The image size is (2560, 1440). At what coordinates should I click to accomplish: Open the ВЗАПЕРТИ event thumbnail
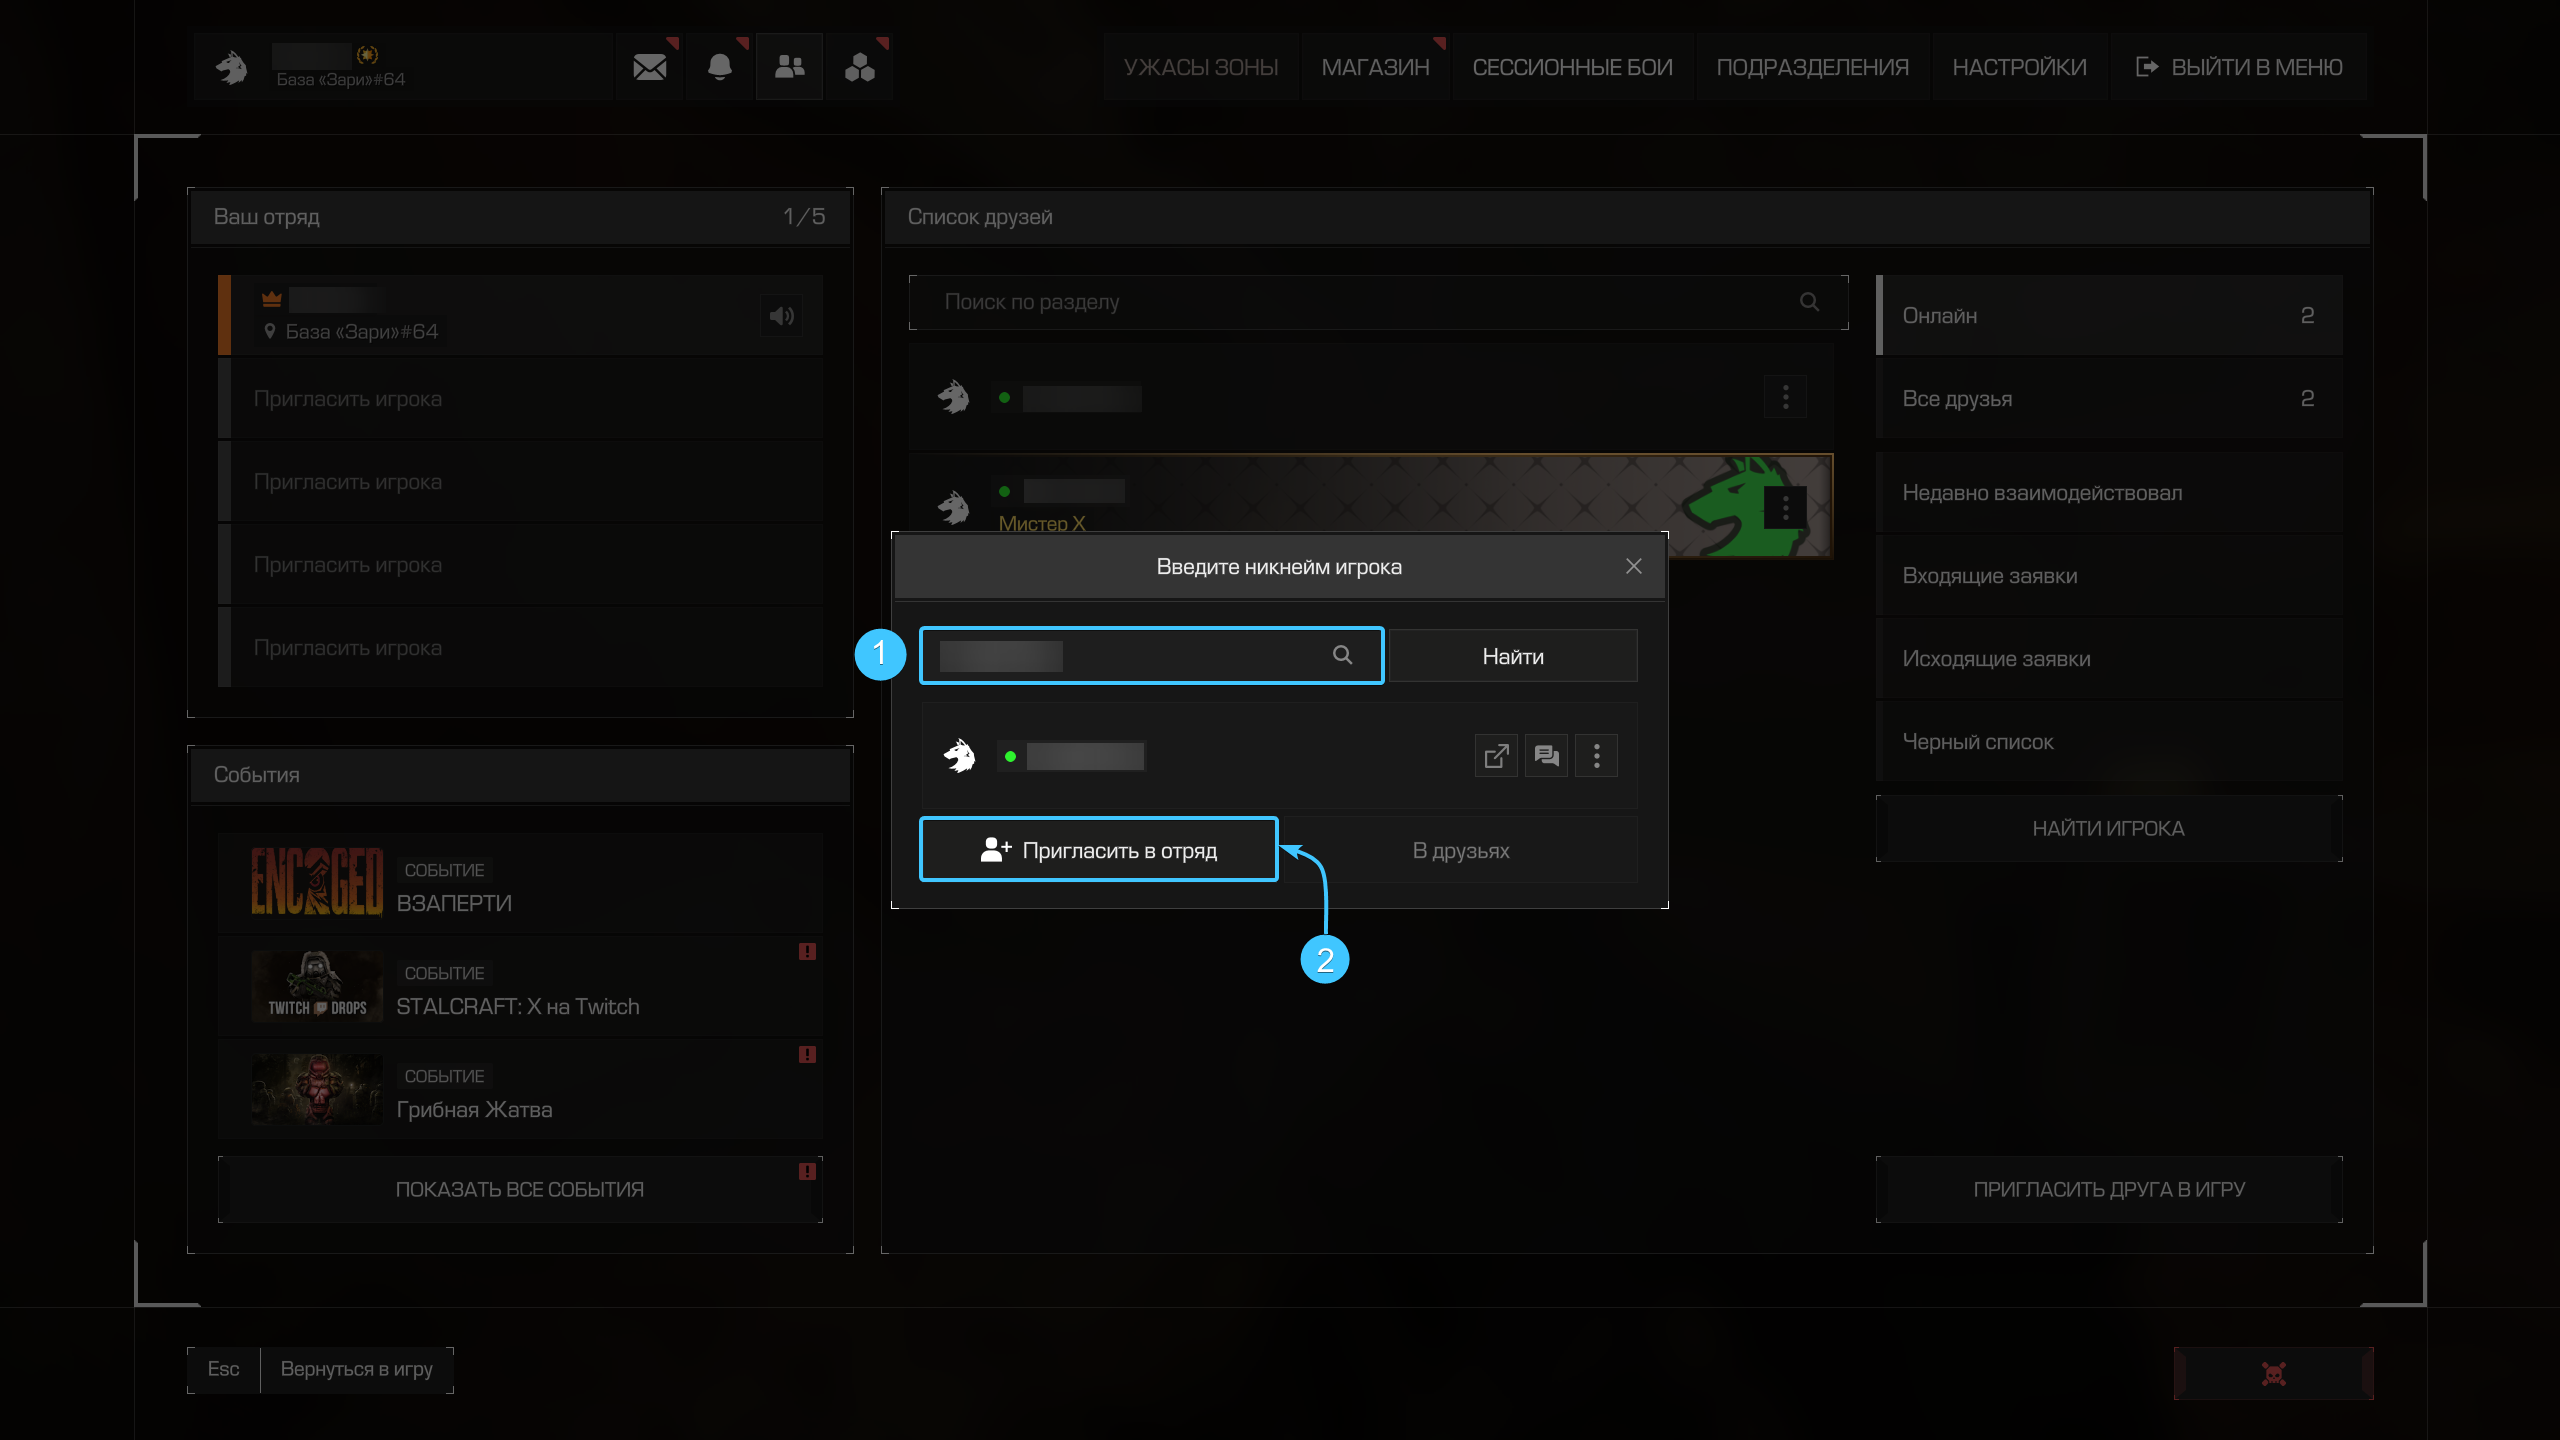click(317, 883)
